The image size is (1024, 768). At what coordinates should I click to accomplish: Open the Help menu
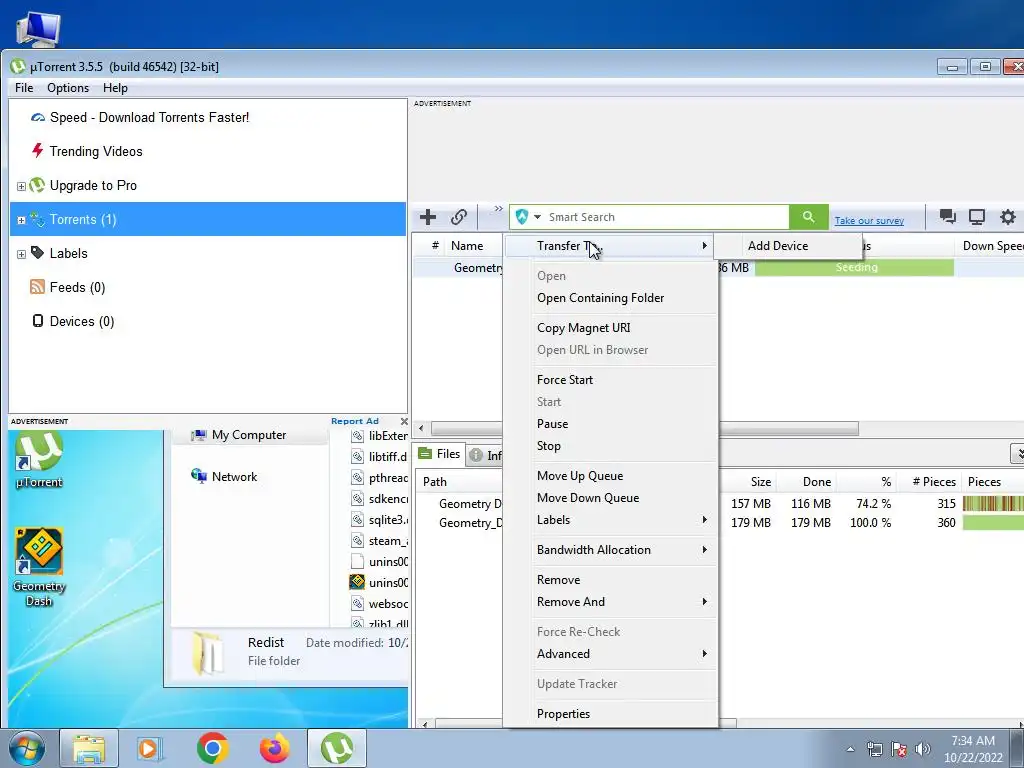click(x=116, y=88)
